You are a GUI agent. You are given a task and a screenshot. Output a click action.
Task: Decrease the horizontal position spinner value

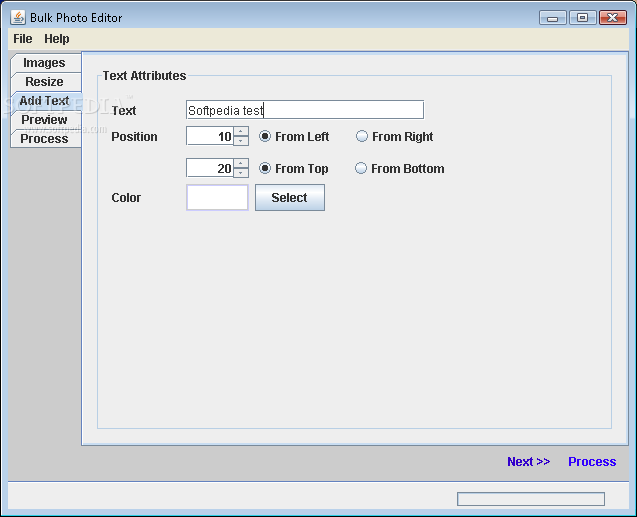pyautogui.click(x=241, y=141)
